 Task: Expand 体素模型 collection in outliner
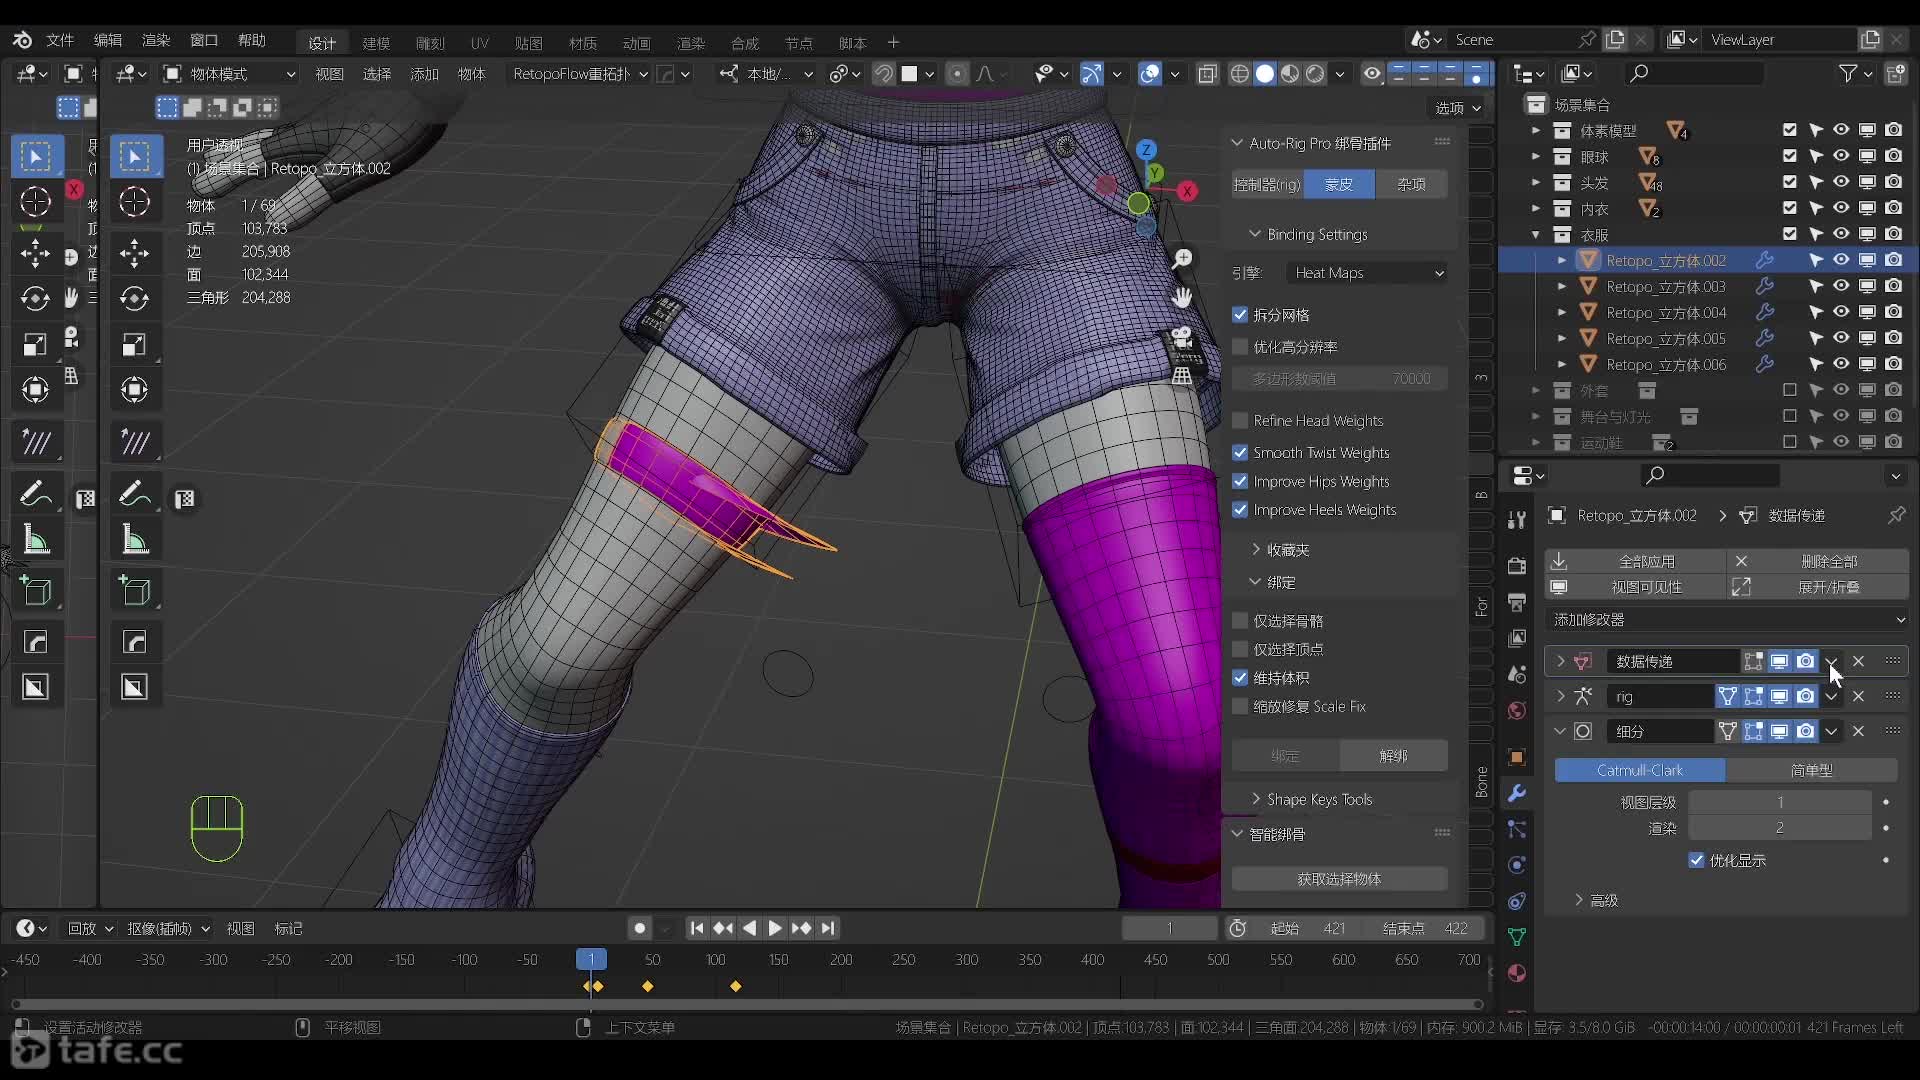coord(1536,131)
